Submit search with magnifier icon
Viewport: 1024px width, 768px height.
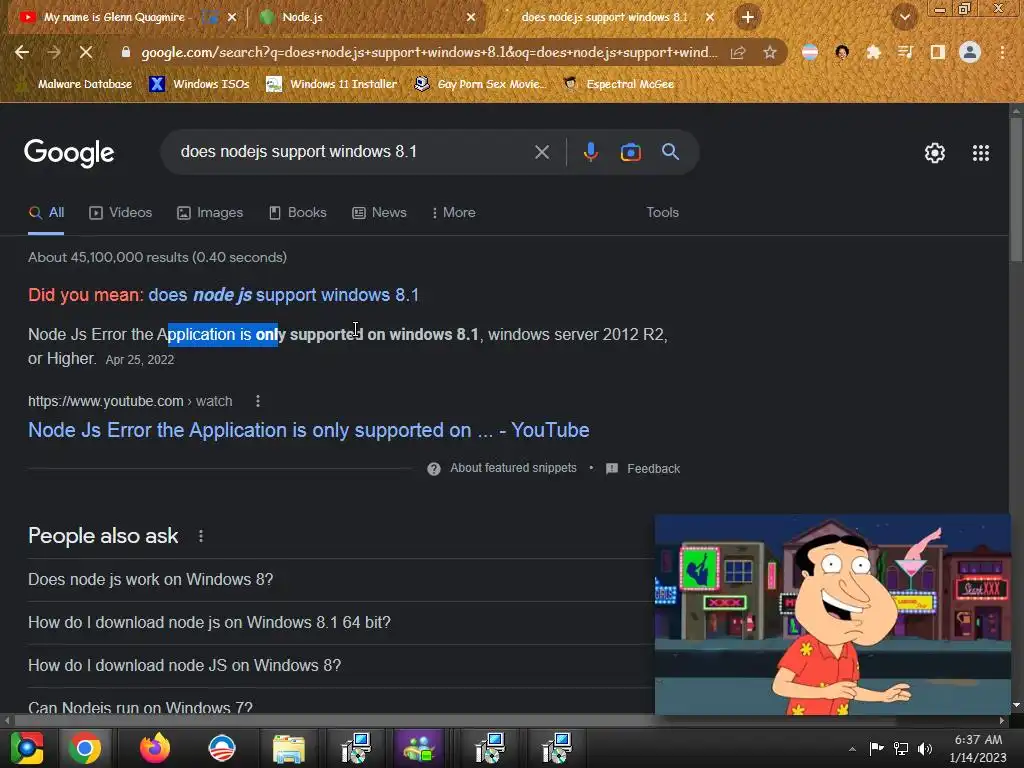pyautogui.click(x=670, y=152)
